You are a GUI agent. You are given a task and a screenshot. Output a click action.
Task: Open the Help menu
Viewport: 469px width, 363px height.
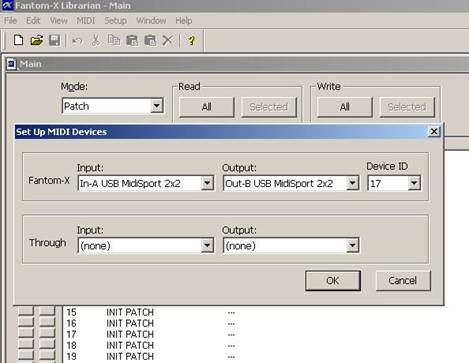(x=184, y=21)
